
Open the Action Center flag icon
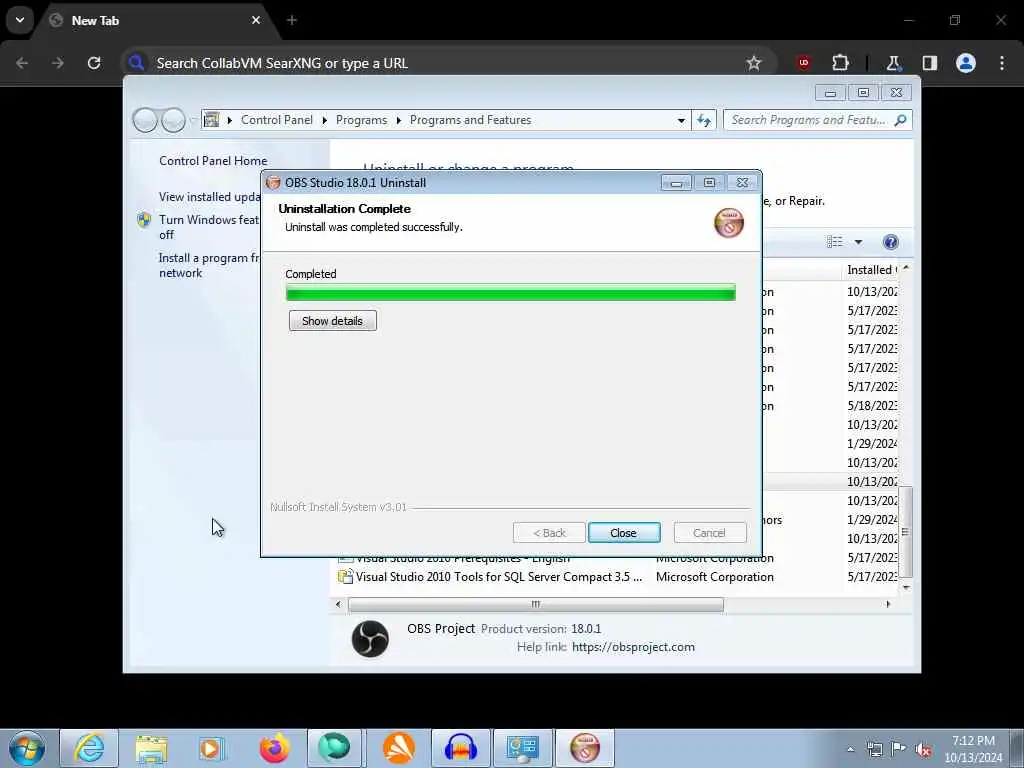(899, 749)
